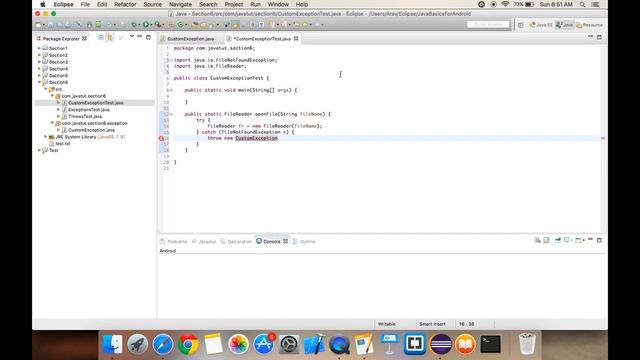Maximize the Package Explorer panel

pyautogui.click(x=148, y=38)
